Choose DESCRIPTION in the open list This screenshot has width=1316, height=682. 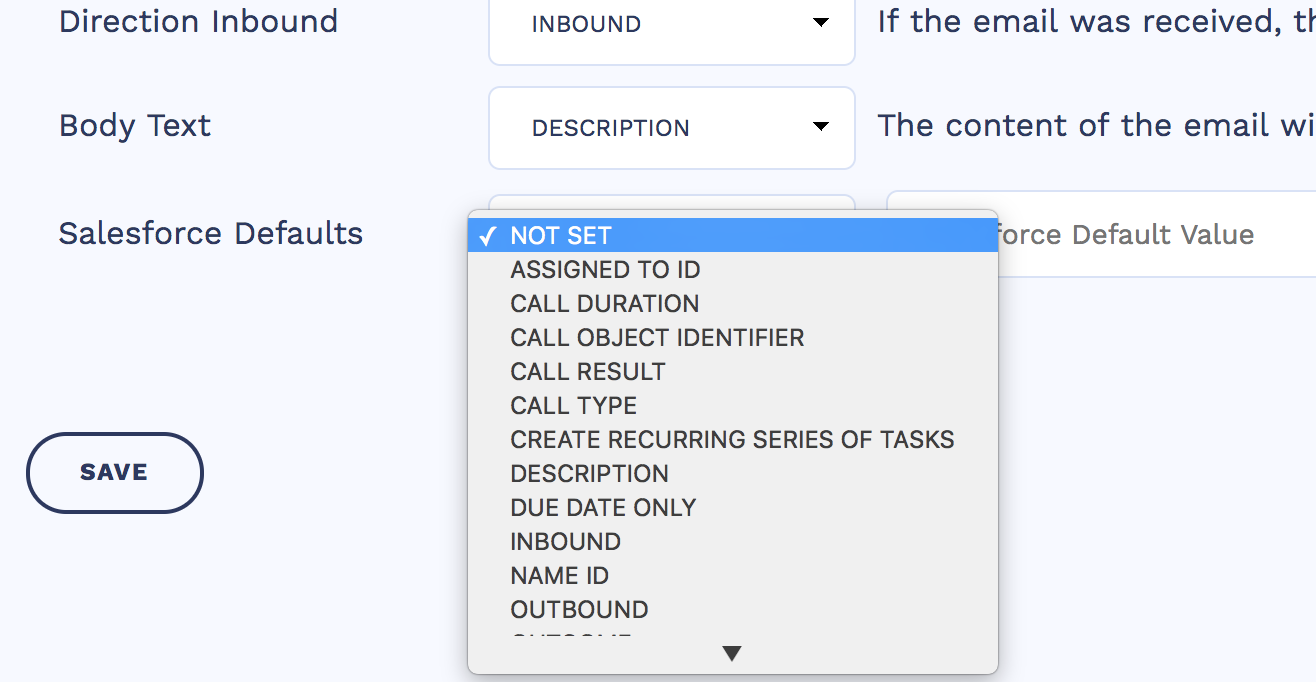tap(589, 474)
